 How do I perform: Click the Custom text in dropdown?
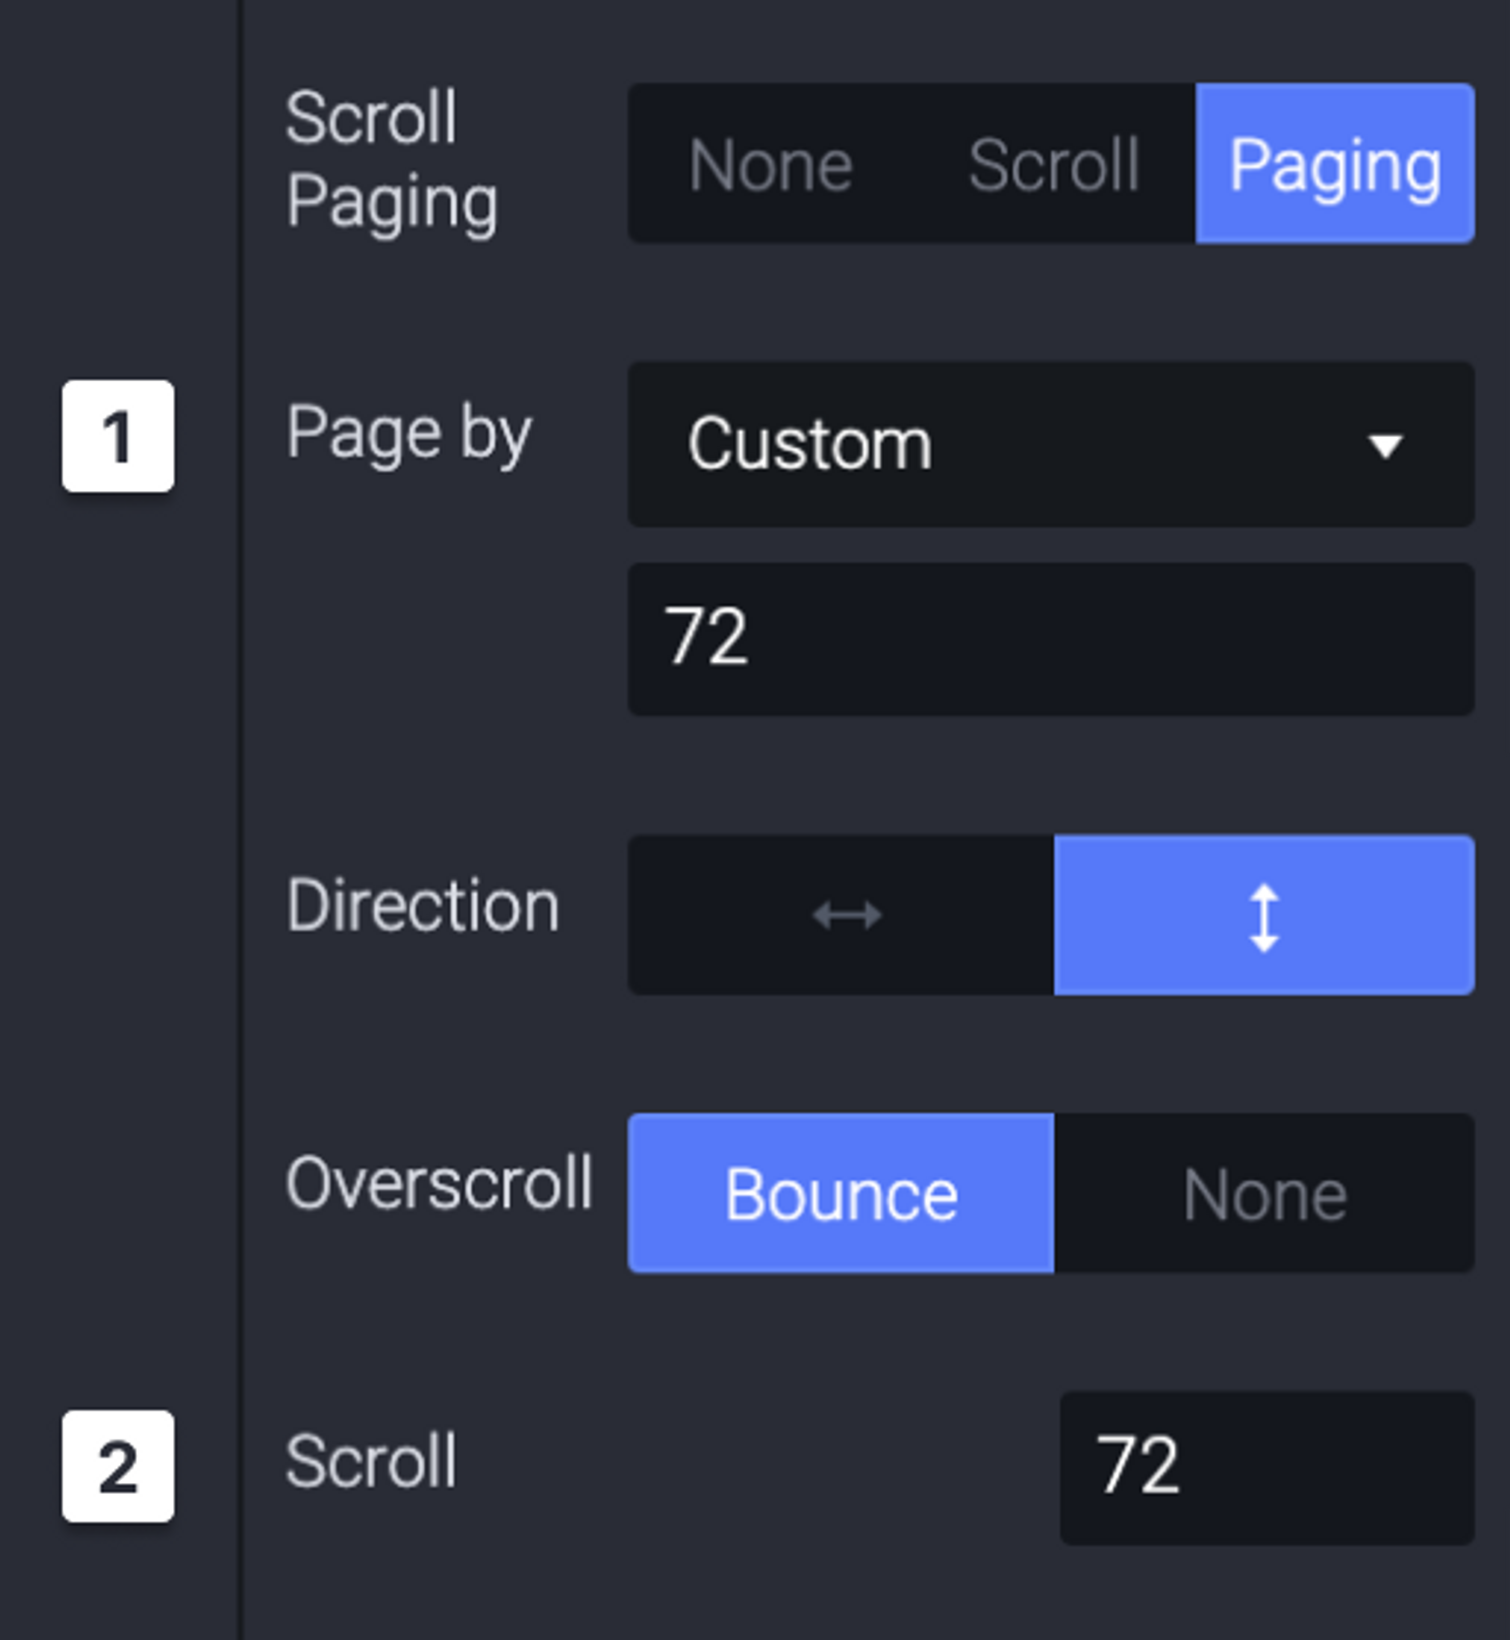pos(810,443)
